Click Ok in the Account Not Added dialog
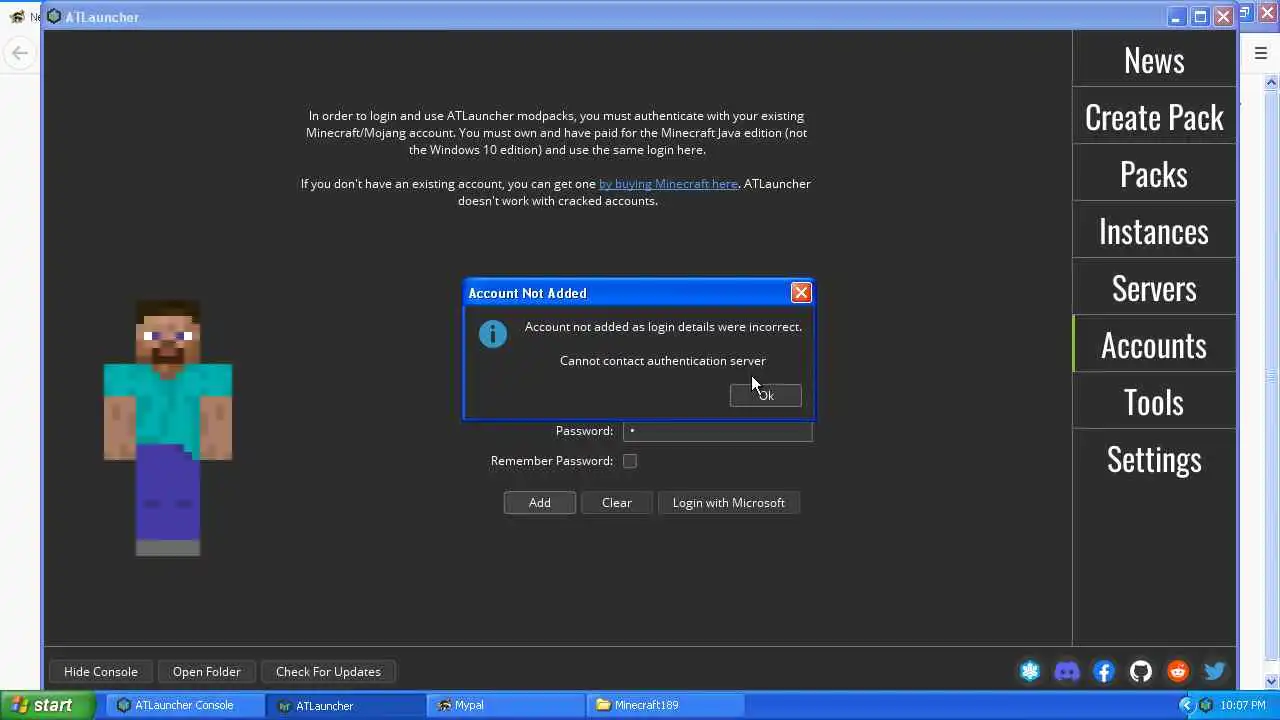The image size is (1280, 720). click(765, 395)
